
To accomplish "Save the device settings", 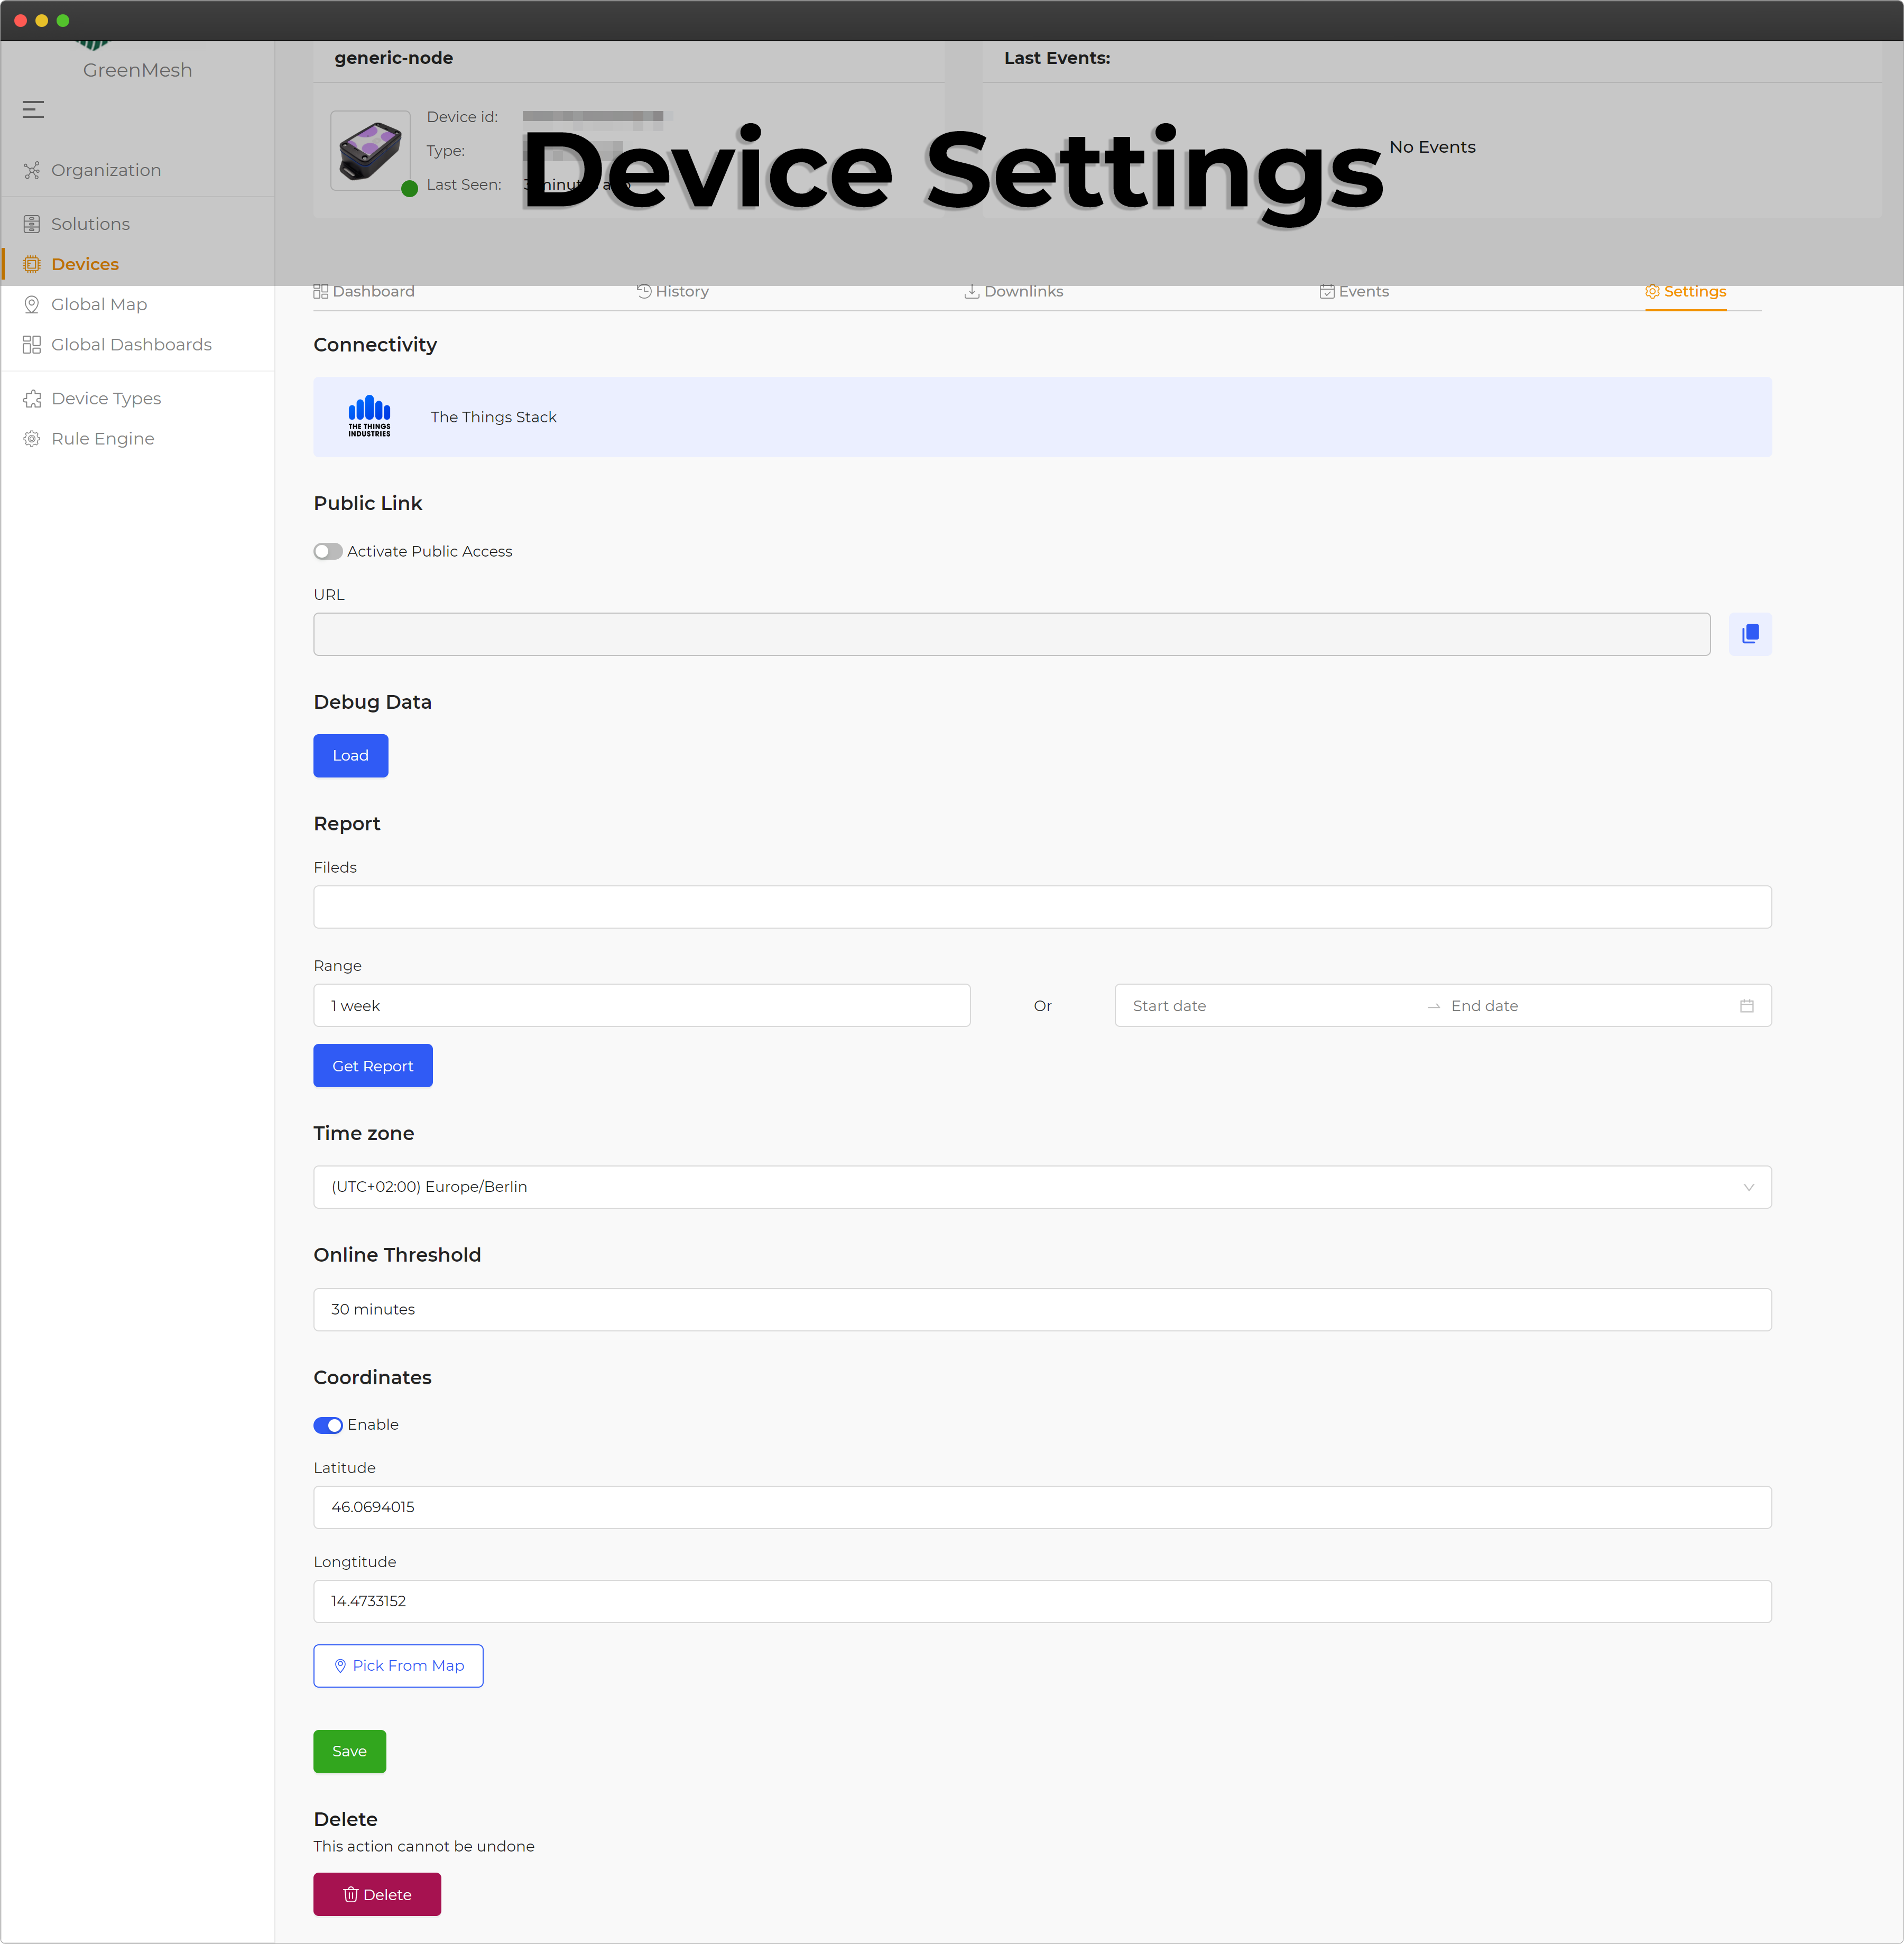I will pyautogui.click(x=350, y=1751).
